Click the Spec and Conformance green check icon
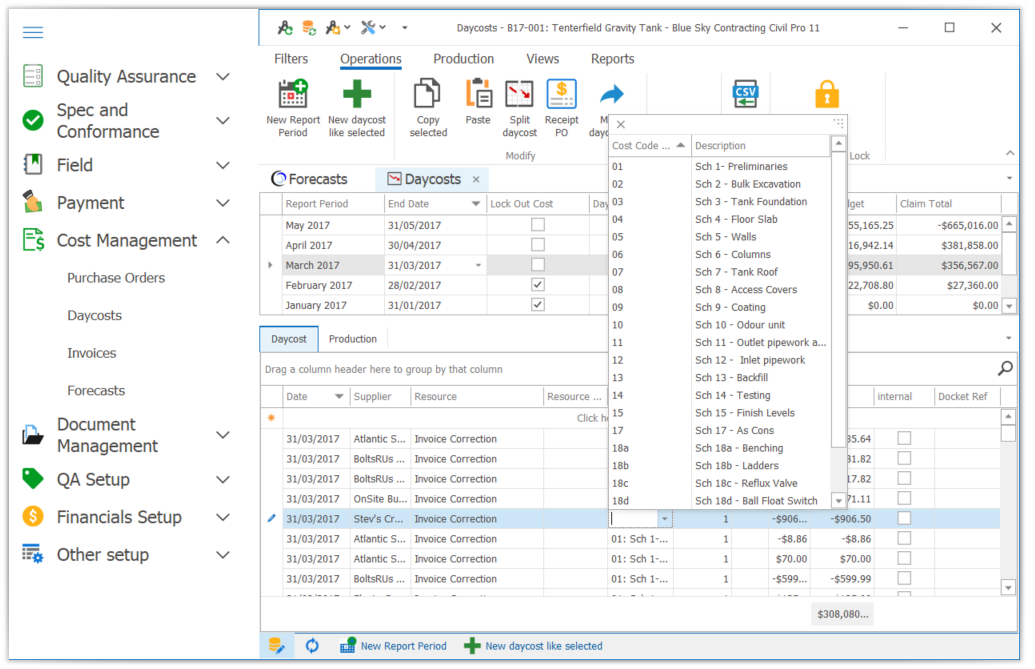Viewport: 1035px width, 669px height. coord(32,120)
